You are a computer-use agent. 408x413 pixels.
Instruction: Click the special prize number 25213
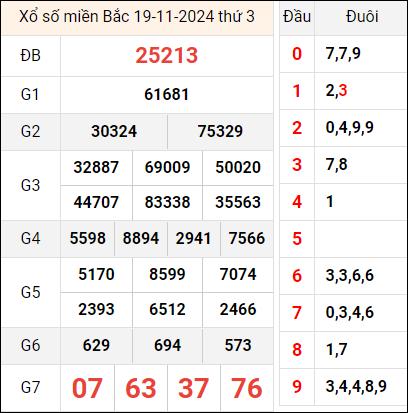click(167, 55)
